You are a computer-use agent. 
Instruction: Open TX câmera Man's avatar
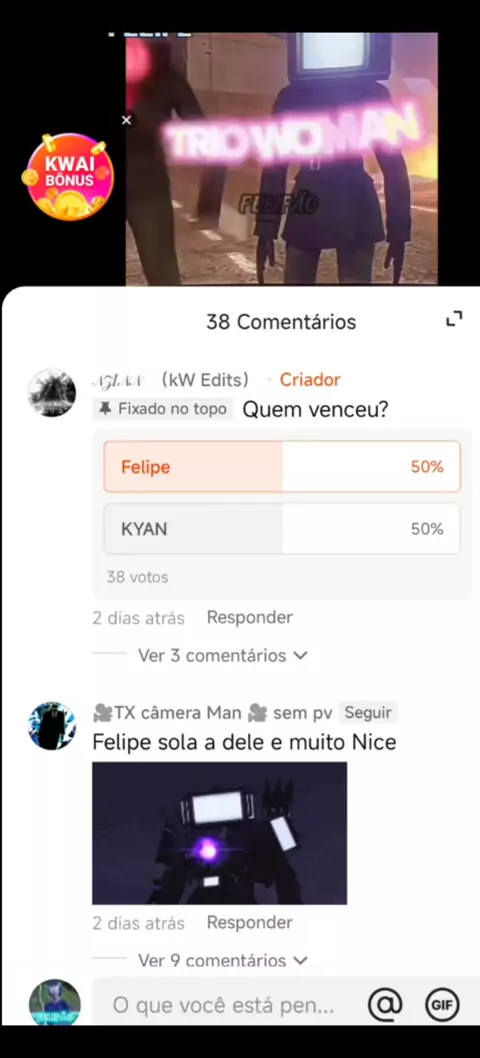pyautogui.click(x=52, y=725)
